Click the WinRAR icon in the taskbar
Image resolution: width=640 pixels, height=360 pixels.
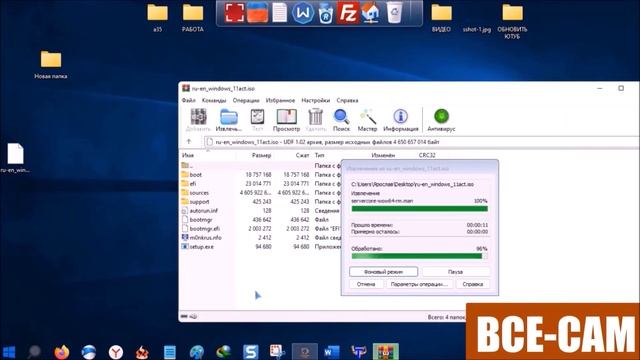pos(385,351)
